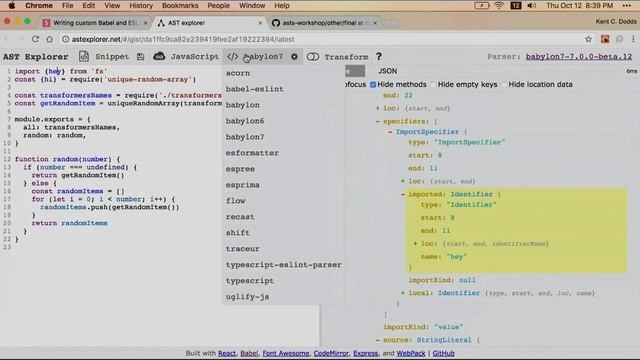Collapse the specifiers node

pos(378,121)
